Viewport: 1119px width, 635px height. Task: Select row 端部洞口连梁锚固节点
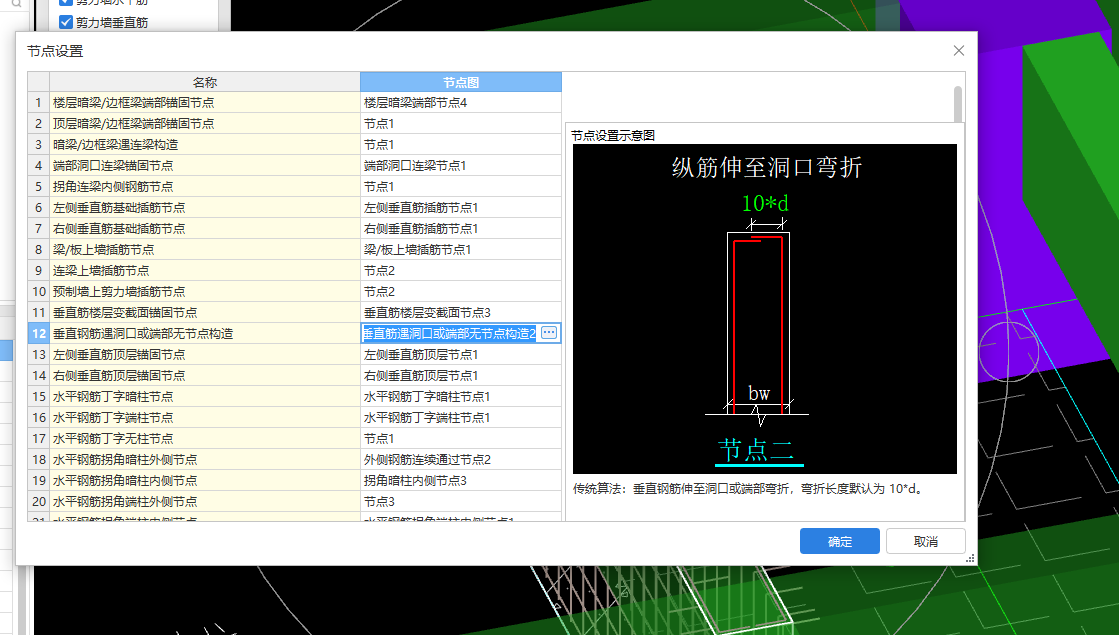coord(205,166)
